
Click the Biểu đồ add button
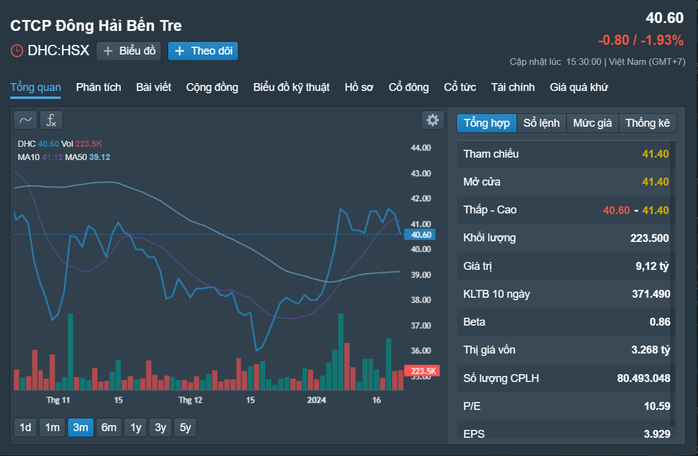tap(129, 51)
